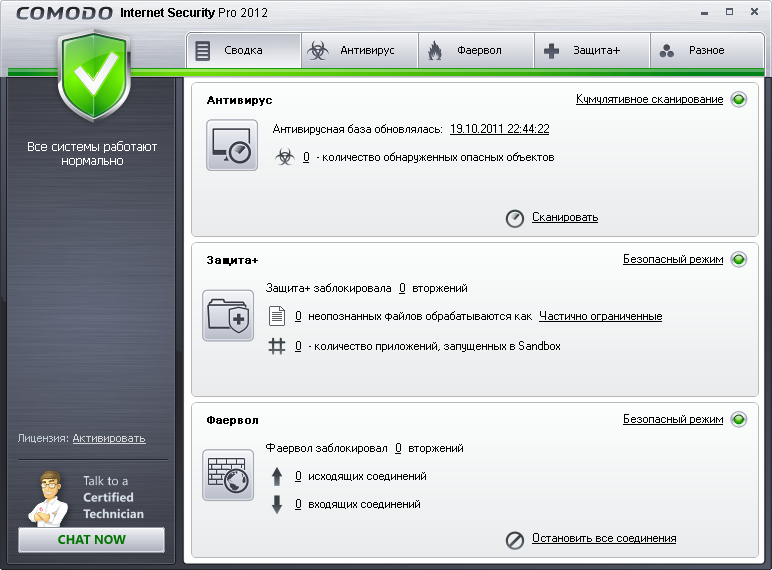Click detected dangerous objects count 0
Viewport: 772px width, 570px height.
306,158
